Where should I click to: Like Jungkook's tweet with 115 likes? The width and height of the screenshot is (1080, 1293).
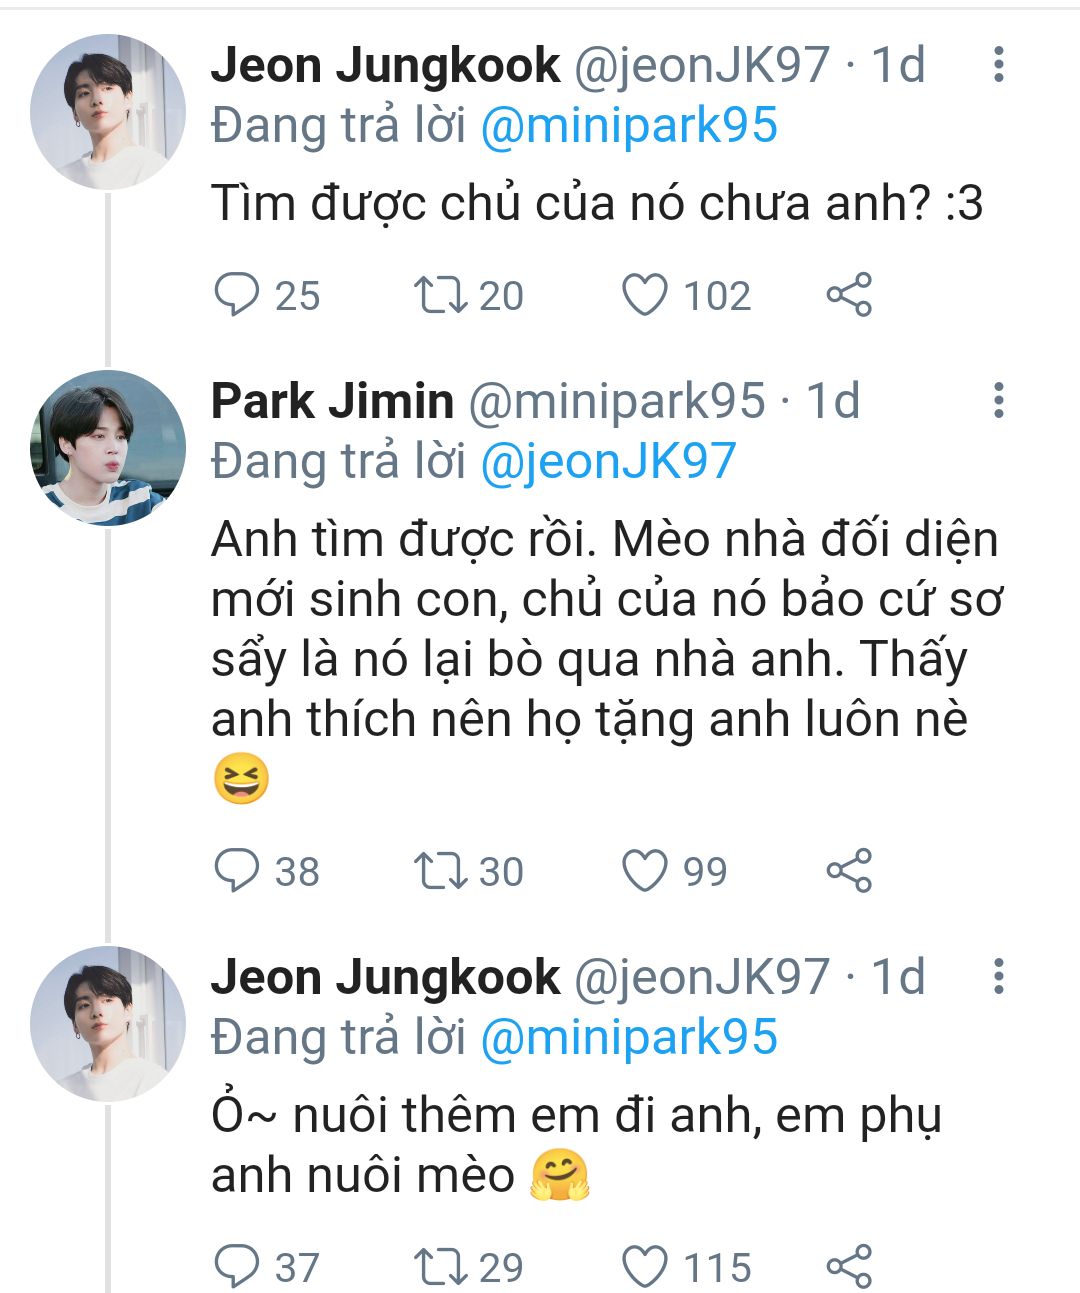[x=645, y=1267]
